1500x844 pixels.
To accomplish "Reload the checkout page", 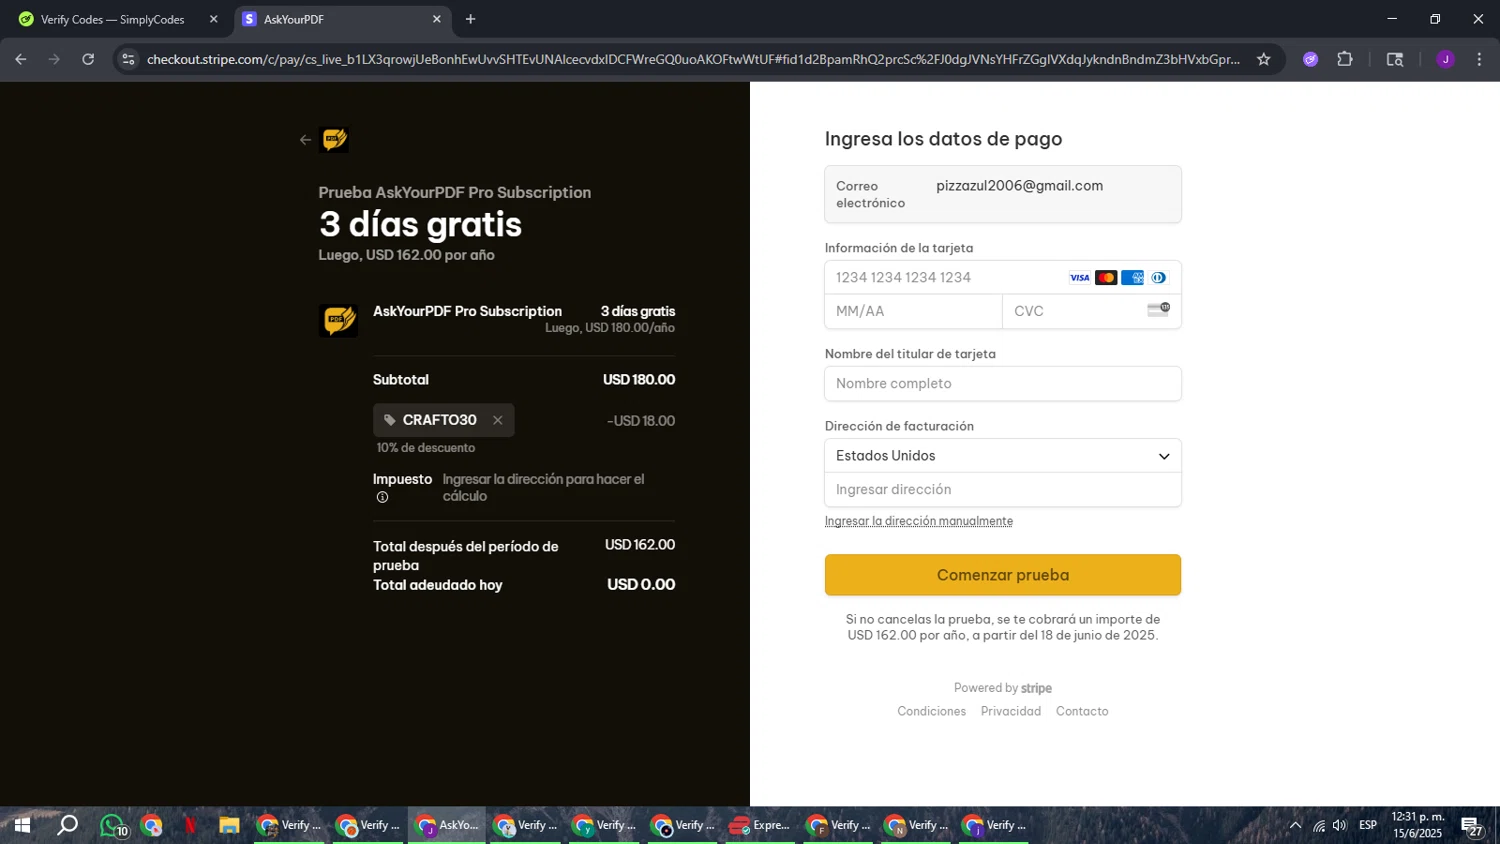I will 88,59.
